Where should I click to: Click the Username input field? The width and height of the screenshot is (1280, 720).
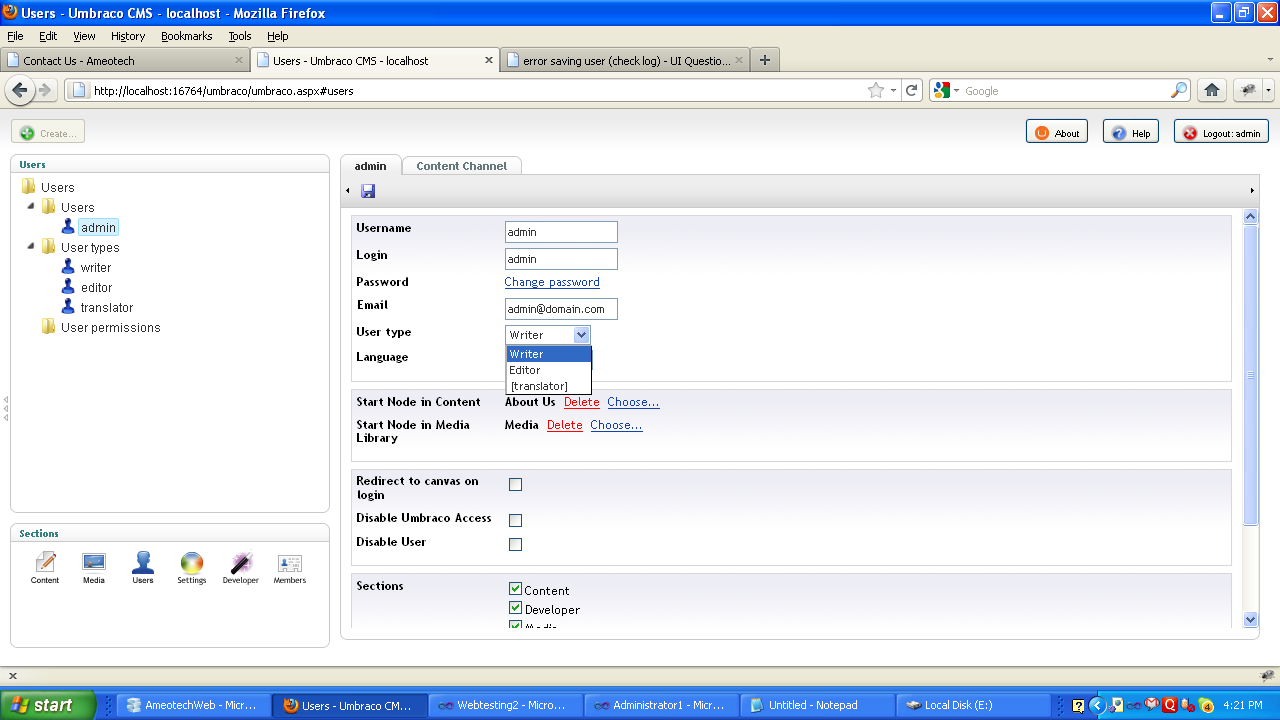pos(561,232)
